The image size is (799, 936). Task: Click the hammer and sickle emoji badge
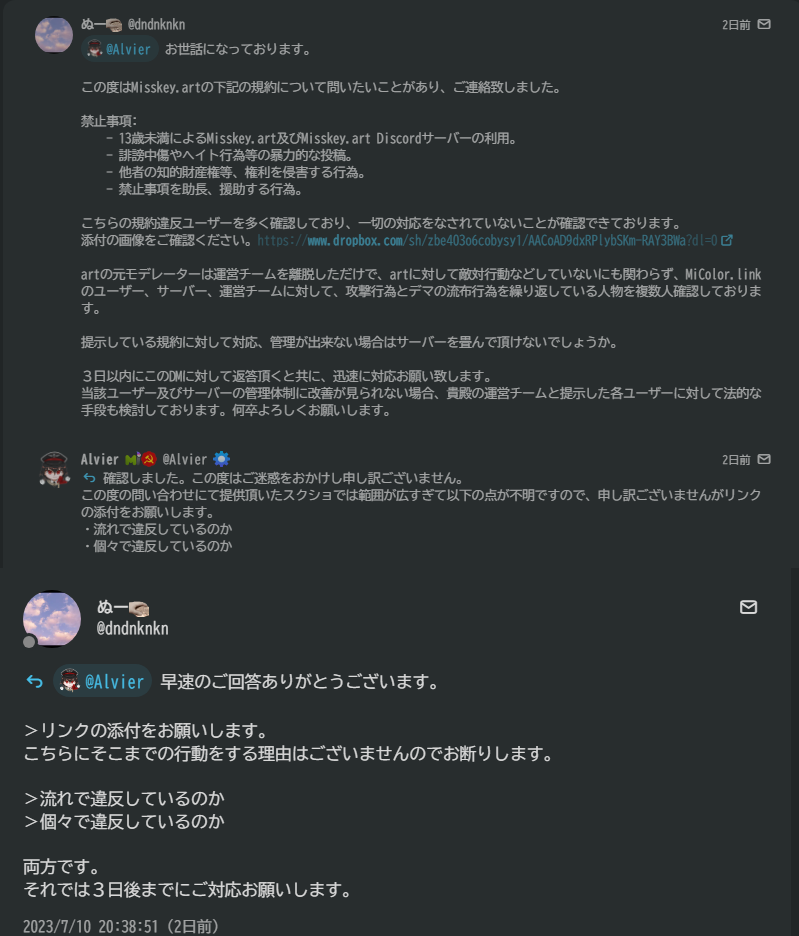tap(149, 459)
